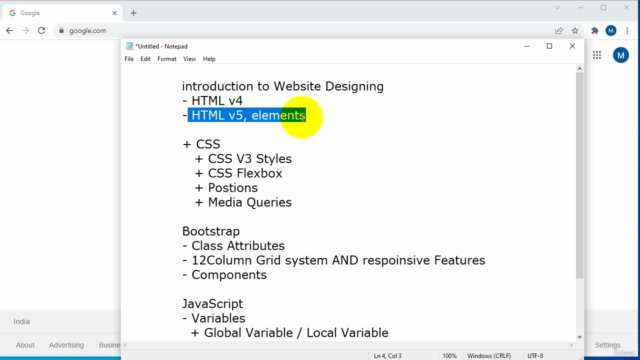Click Notepad vertical scrollbar up arrow
The height and width of the screenshot is (360, 640).
[580, 69]
